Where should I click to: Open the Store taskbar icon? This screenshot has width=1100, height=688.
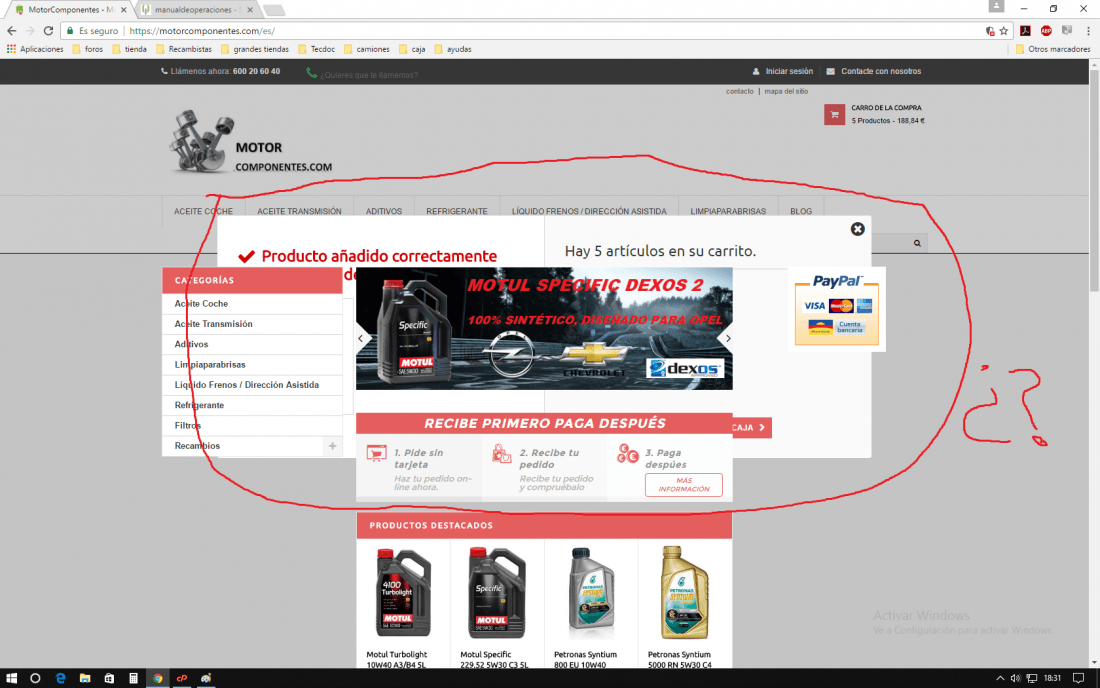[x=109, y=678]
